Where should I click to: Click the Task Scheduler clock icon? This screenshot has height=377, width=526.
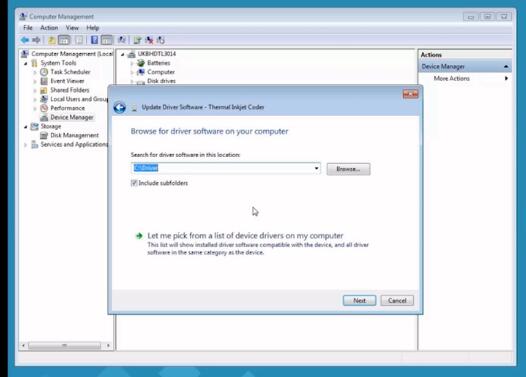(x=44, y=72)
